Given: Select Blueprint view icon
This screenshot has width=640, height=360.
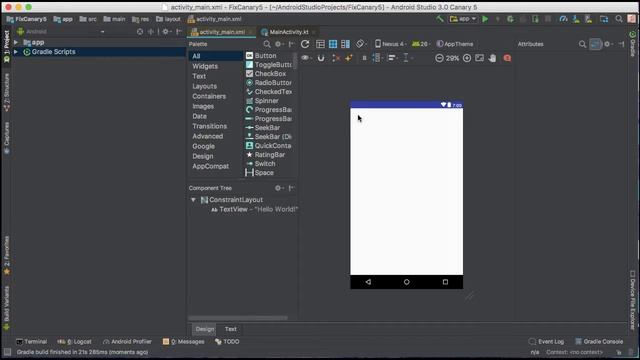Looking at the screenshot, I should point(333,44).
